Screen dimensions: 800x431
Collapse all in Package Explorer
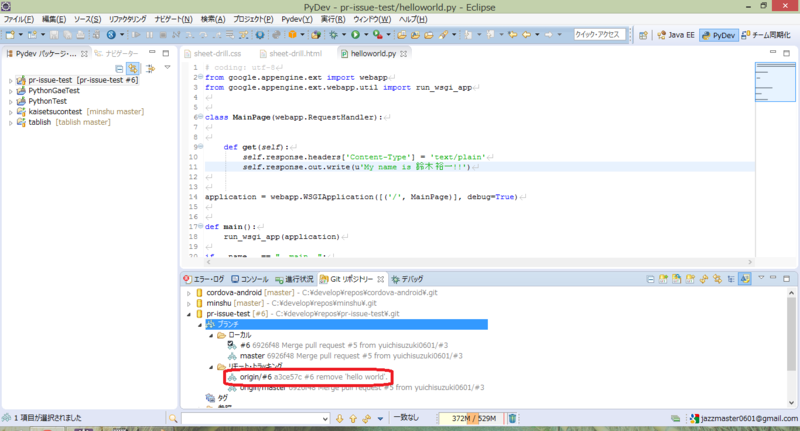tap(119, 68)
